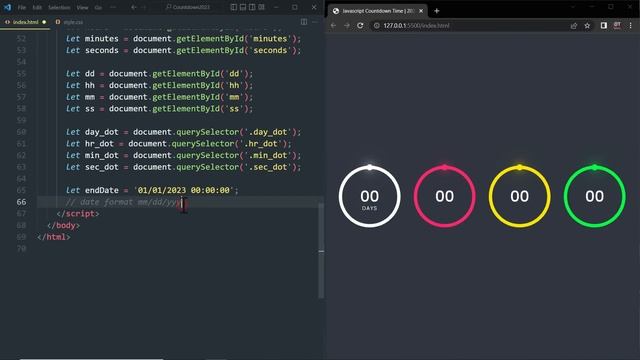Click the sec_dot variable declaration
Viewport: 640px width, 360px height.
pyautogui.click(x=101, y=167)
